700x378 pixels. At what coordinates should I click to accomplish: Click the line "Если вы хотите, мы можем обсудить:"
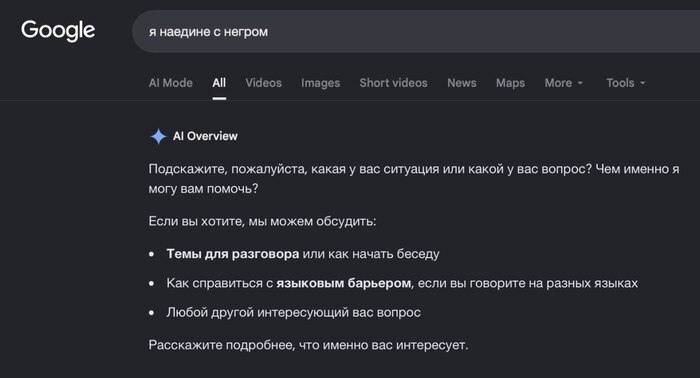tap(262, 221)
